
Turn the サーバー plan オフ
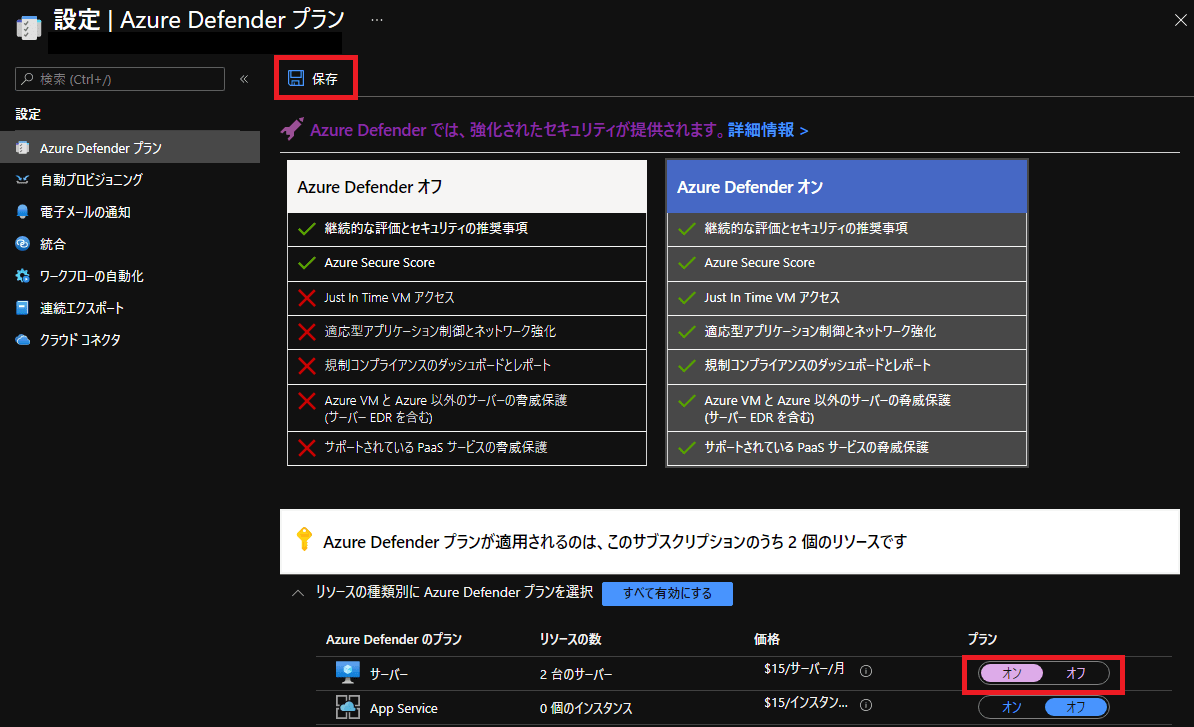pyautogui.click(x=1076, y=673)
